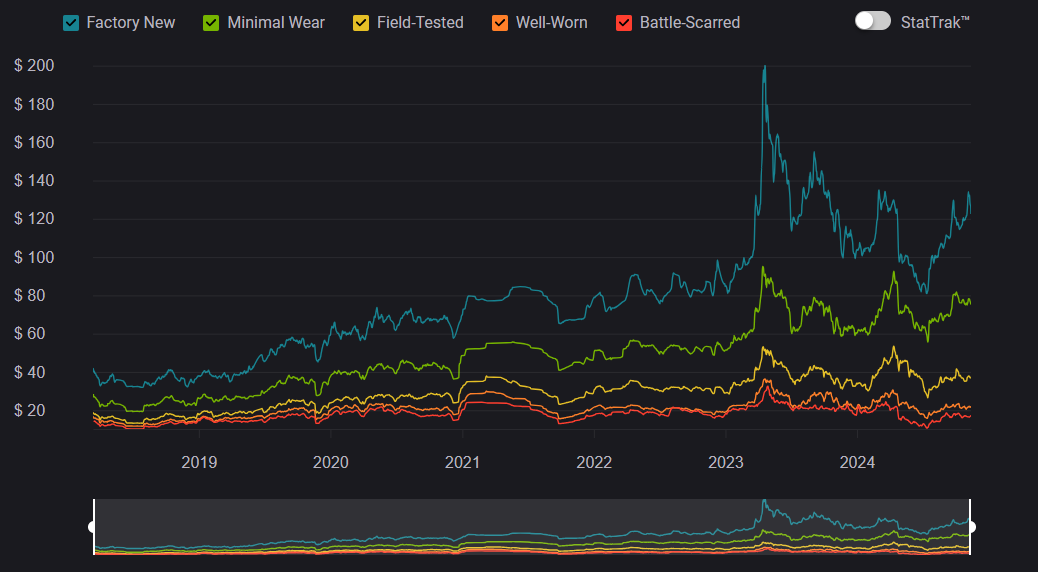Hide the Minimal Wear price line
Screen dimensions: 1038x572
click(x=212, y=22)
